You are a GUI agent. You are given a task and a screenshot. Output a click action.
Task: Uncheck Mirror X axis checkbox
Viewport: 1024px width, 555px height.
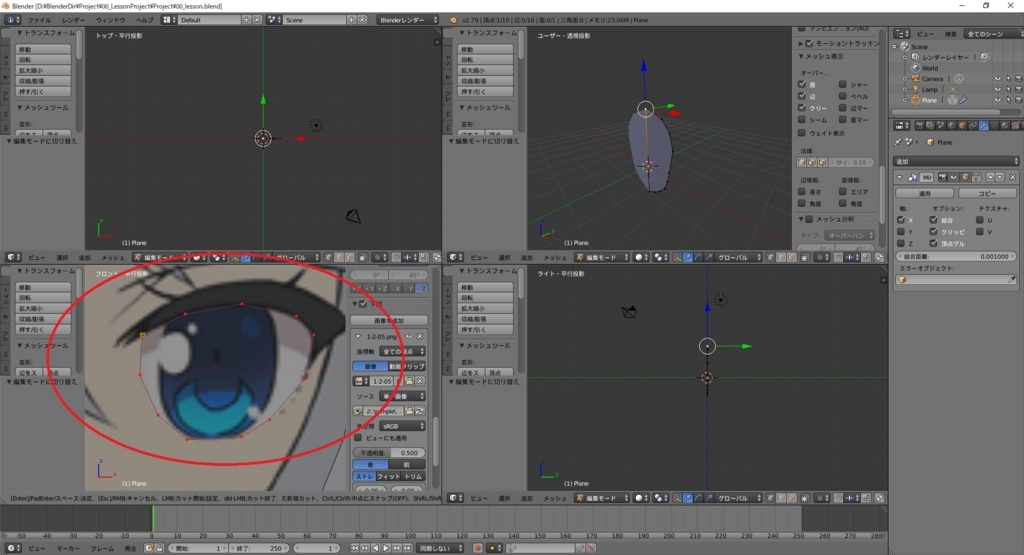pos(901,220)
